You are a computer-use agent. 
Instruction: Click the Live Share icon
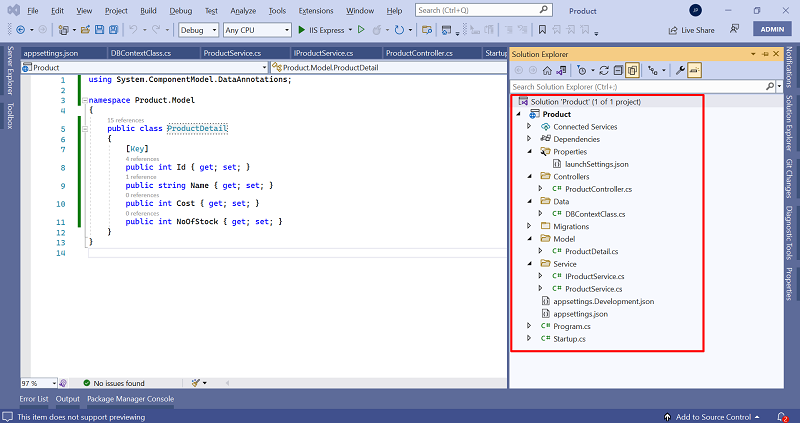671,31
